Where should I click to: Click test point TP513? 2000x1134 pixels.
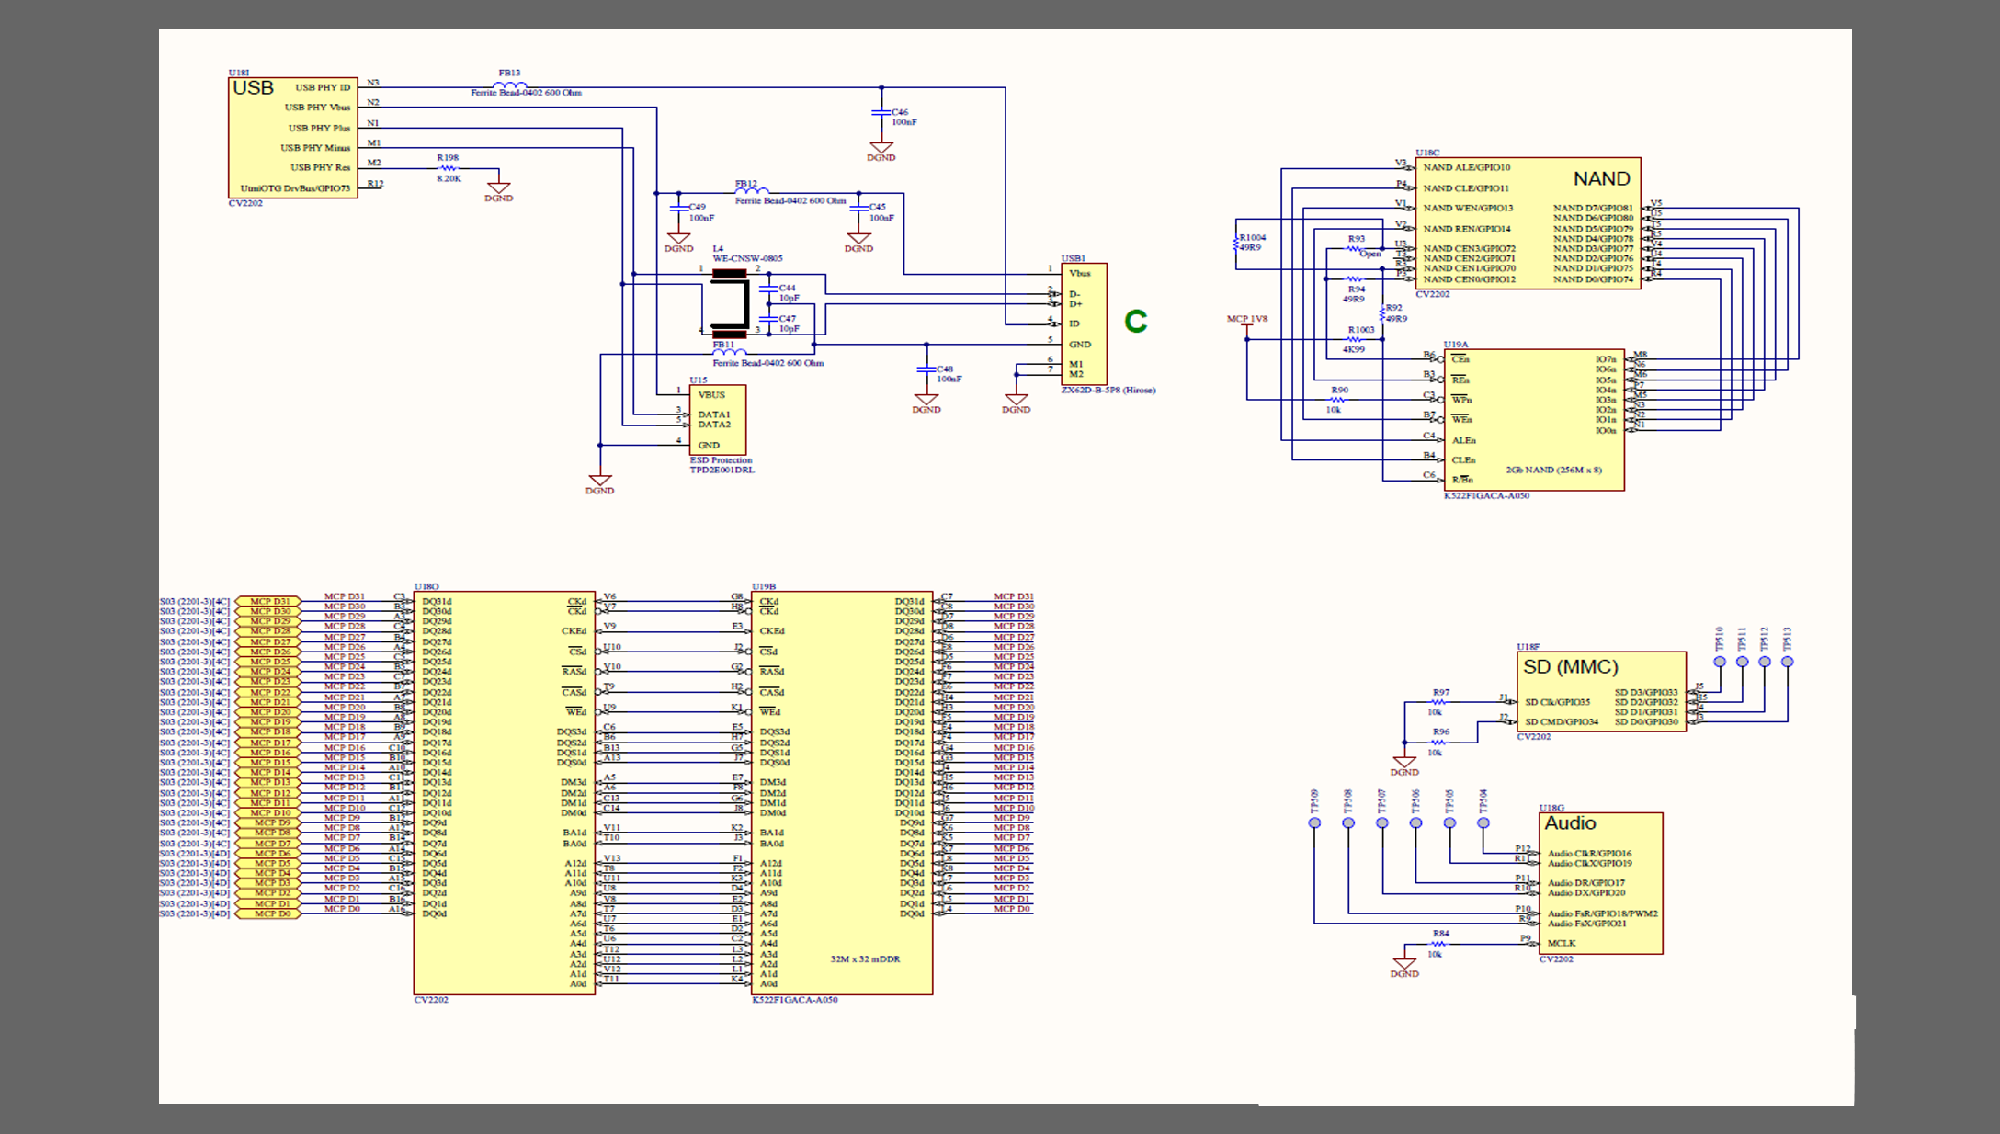(1787, 661)
